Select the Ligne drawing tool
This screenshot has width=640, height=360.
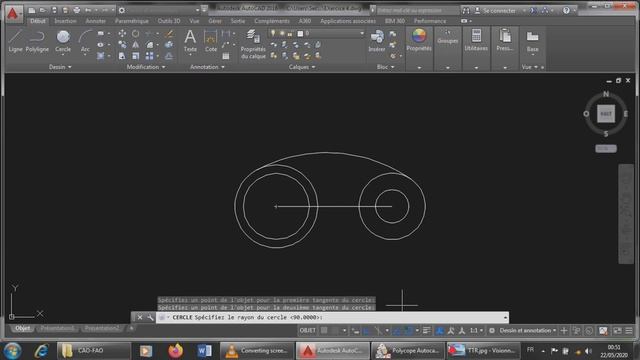click(16, 41)
